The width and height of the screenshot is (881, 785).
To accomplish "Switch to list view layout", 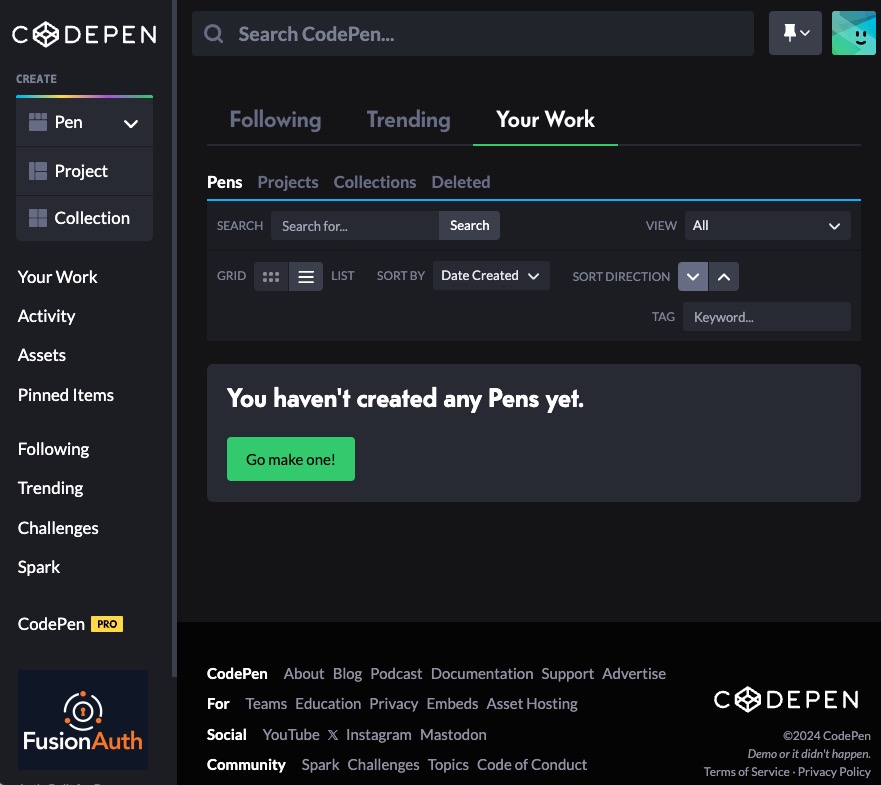I will click(x=306, y=277).
